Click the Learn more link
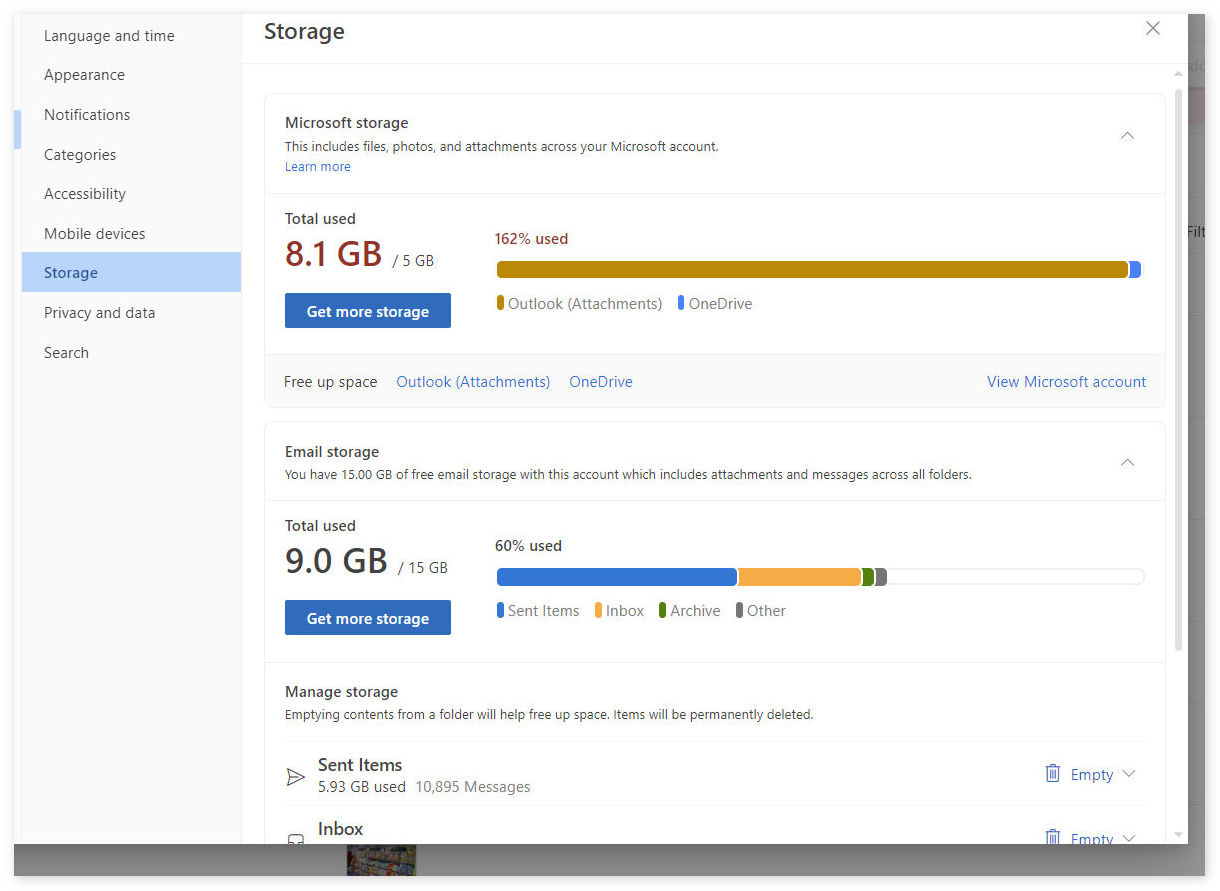The image size is (1220, 891). [317, 167]
